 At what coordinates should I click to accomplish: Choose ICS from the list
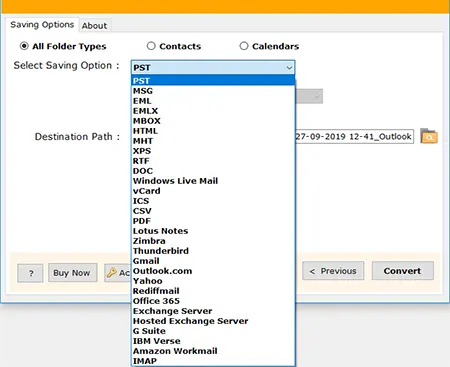[x=213, y=201]
